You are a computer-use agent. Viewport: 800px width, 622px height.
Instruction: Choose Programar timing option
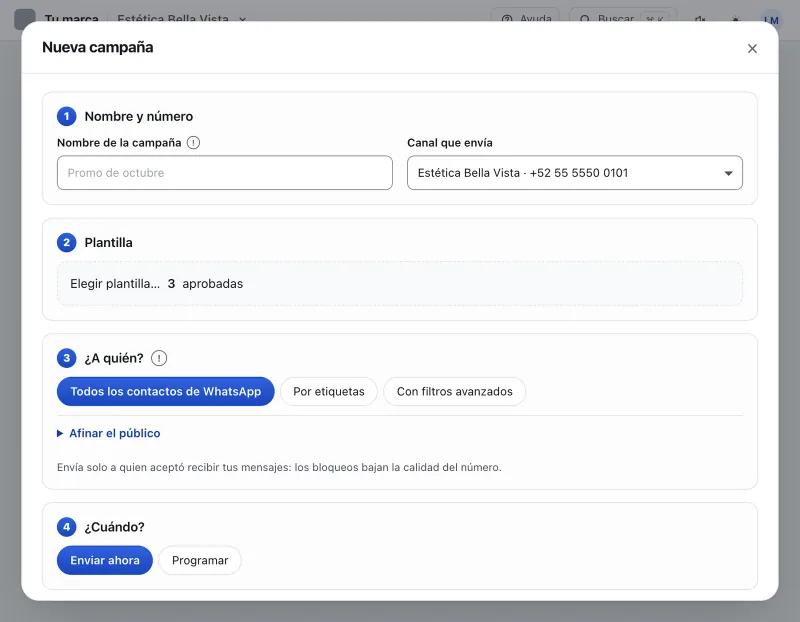[200, 560]
